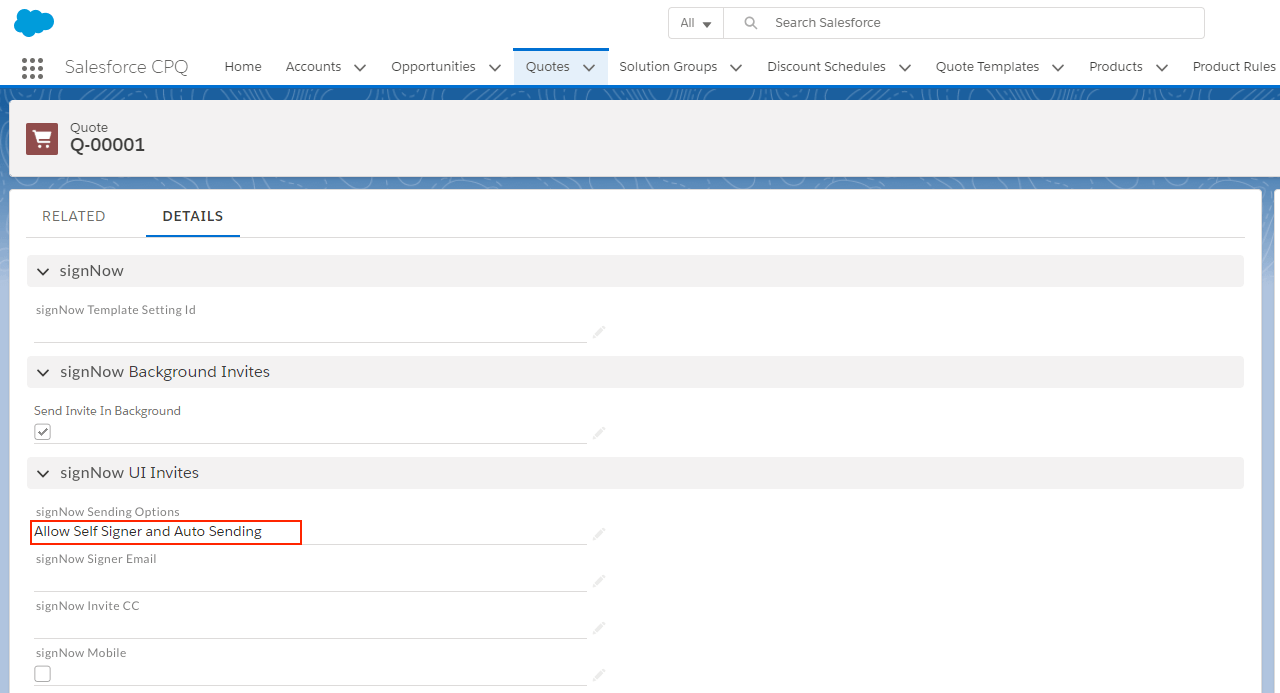
Task: Go to the Home tab
Action: pos(243,67)
